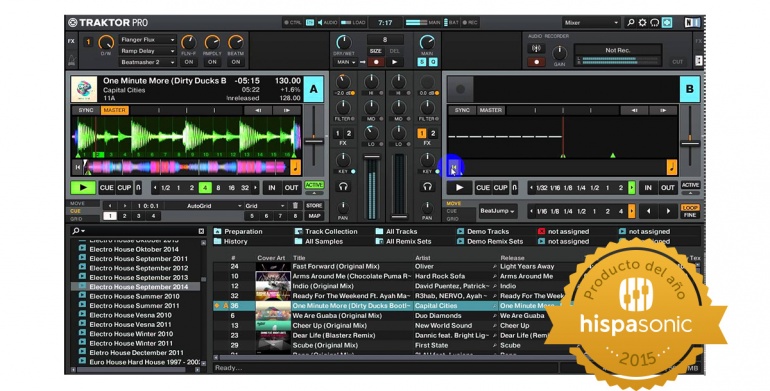Play Deck B
This screenshot has width=770, height=391.
click(459, 188)
